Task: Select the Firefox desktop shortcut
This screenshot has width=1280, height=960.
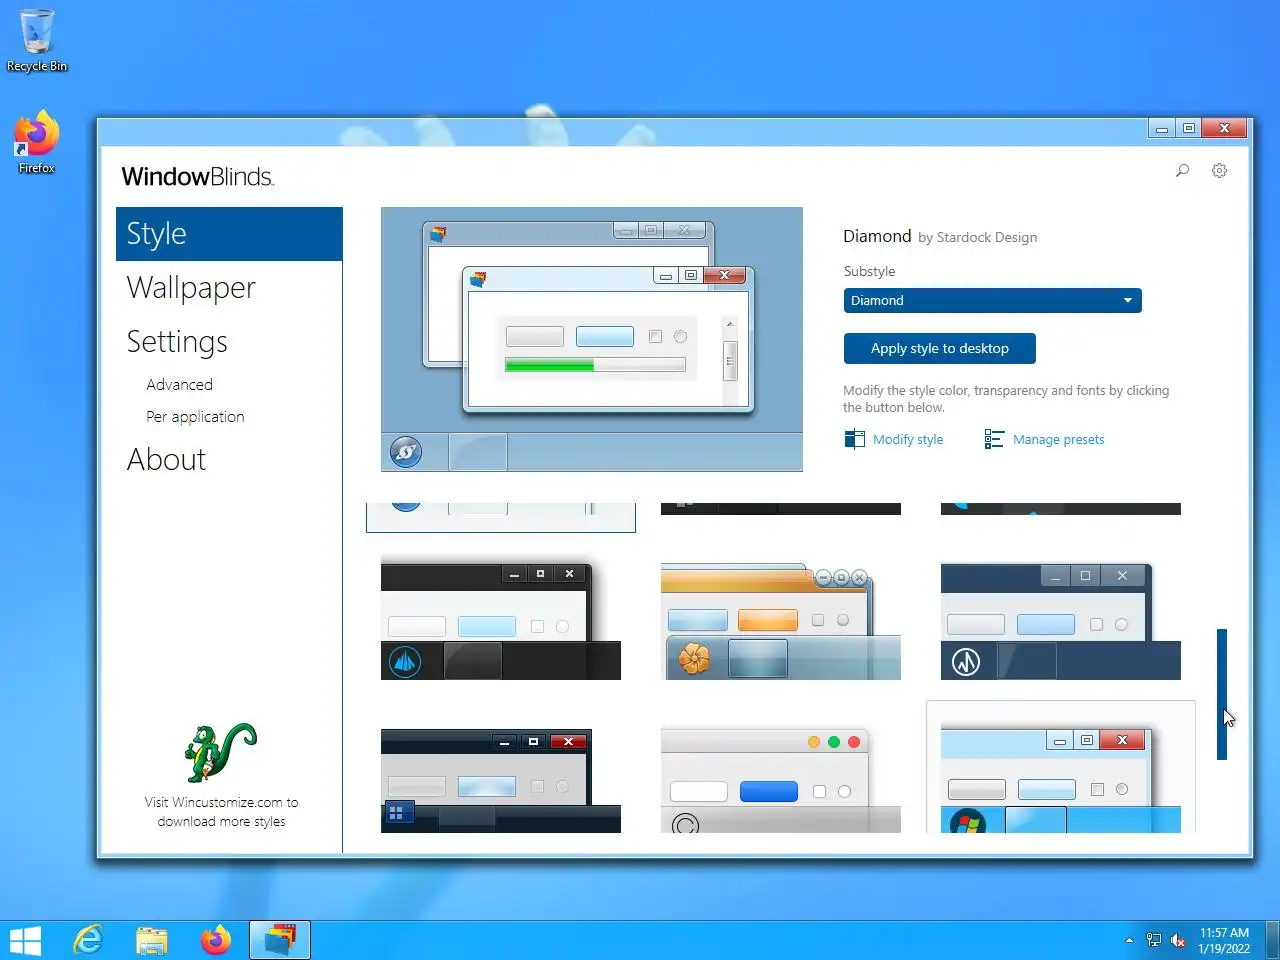Action: 37,142
